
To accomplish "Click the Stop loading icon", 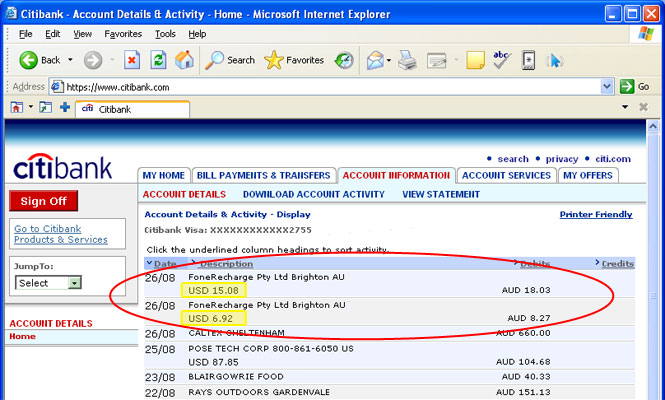I will pos(132,60).
